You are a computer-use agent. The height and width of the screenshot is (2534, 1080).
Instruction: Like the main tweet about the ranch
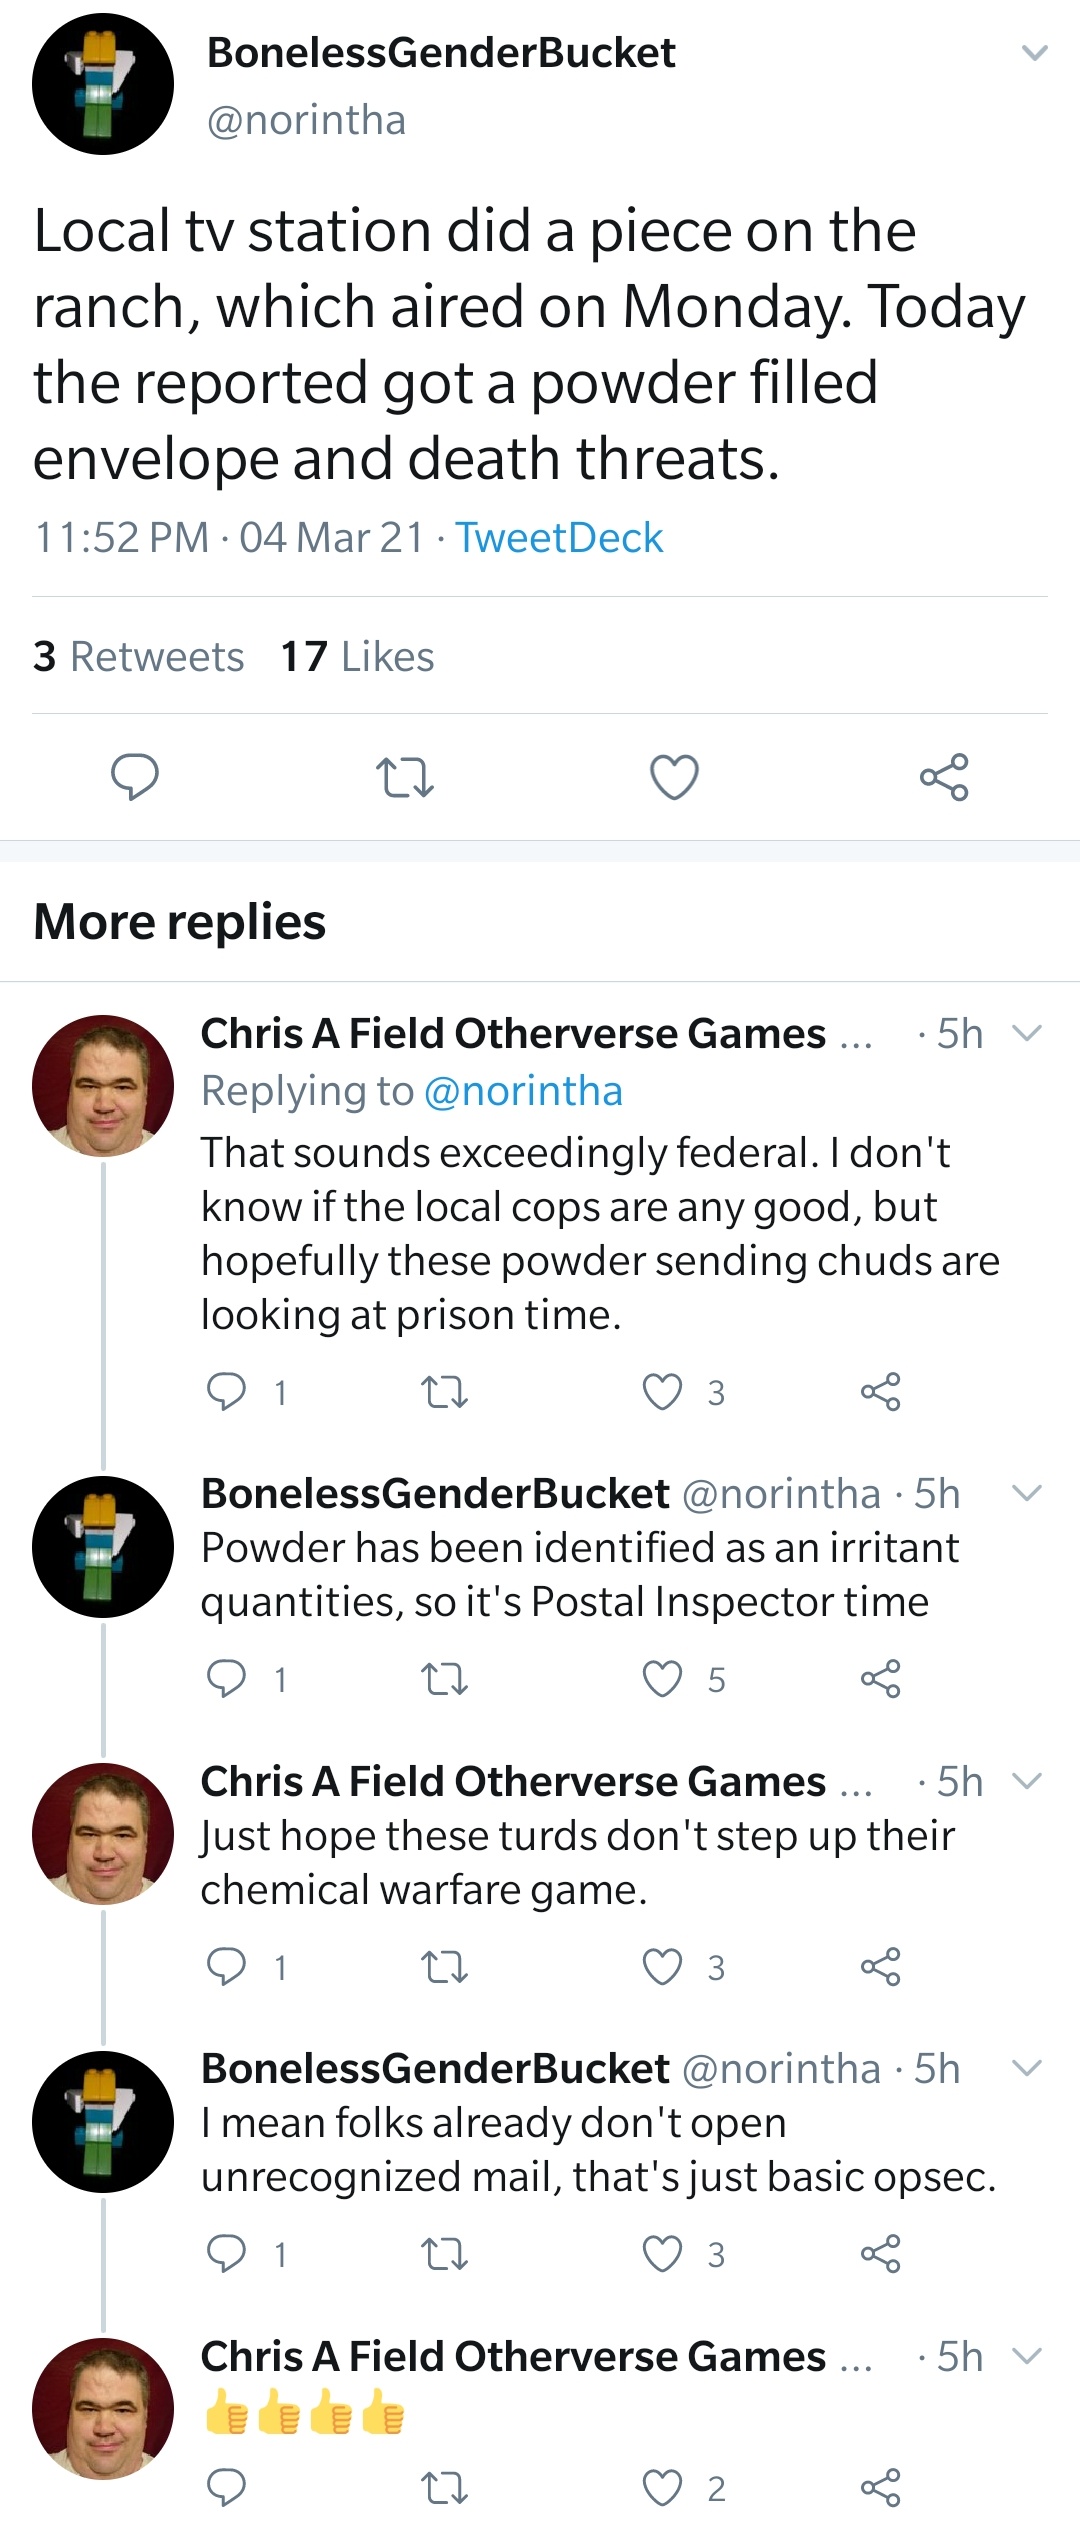(x=674, y=777)
